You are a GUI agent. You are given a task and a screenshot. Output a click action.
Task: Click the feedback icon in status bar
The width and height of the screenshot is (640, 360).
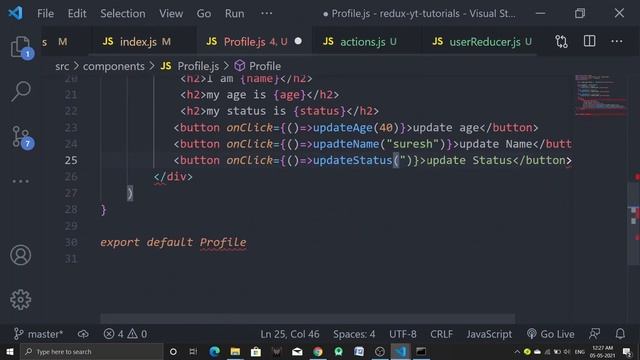594,334
